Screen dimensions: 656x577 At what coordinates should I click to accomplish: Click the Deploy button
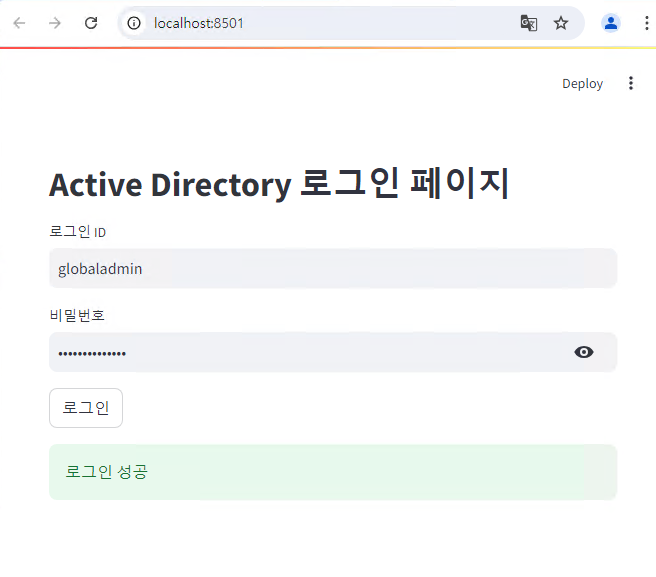(x=582, y=84)
